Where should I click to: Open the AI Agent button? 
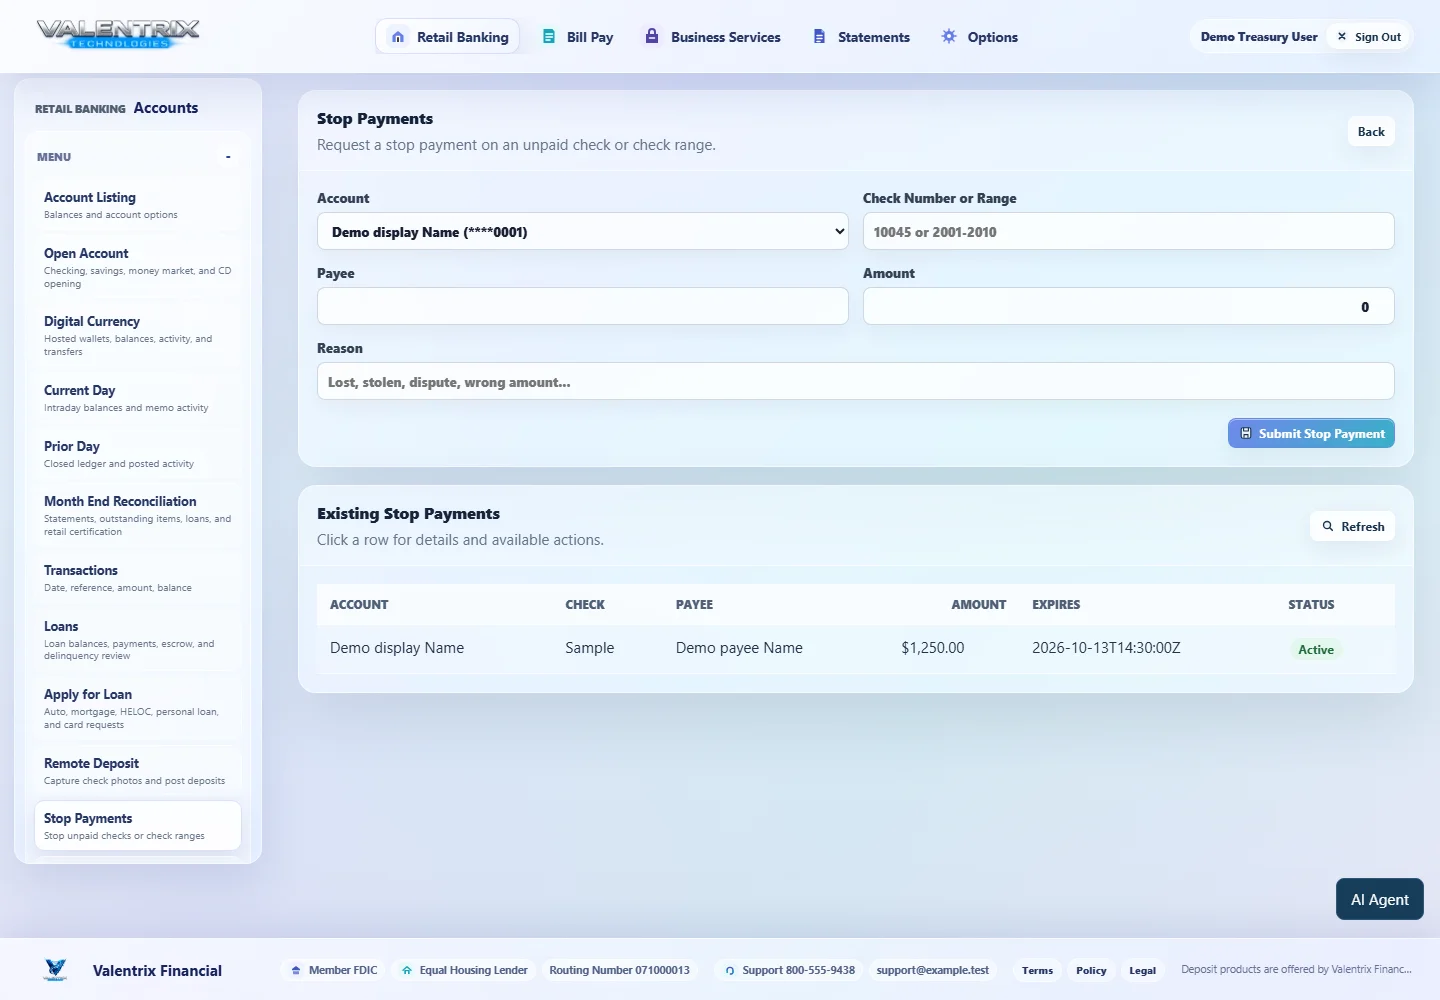click(x=1380, y=899)
